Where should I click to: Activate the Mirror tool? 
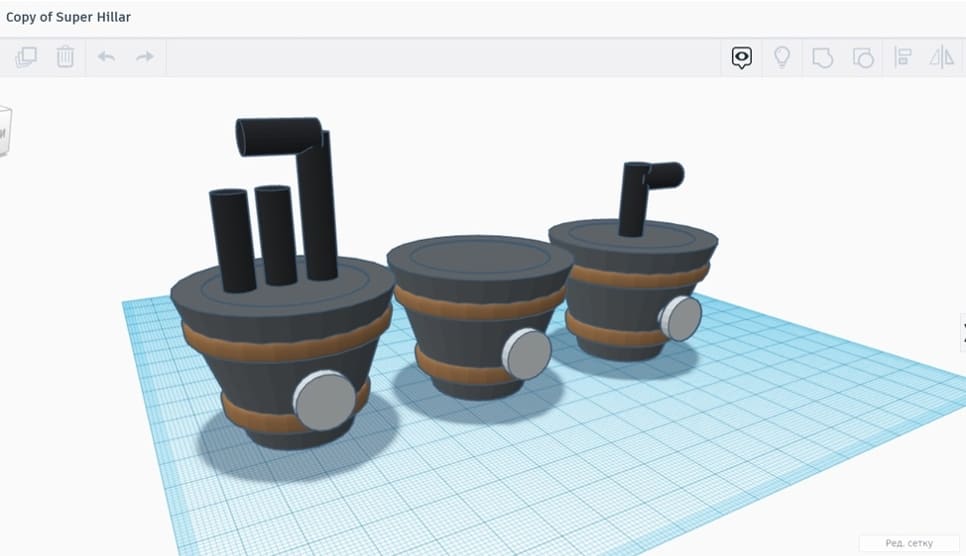tap(942, 57)
